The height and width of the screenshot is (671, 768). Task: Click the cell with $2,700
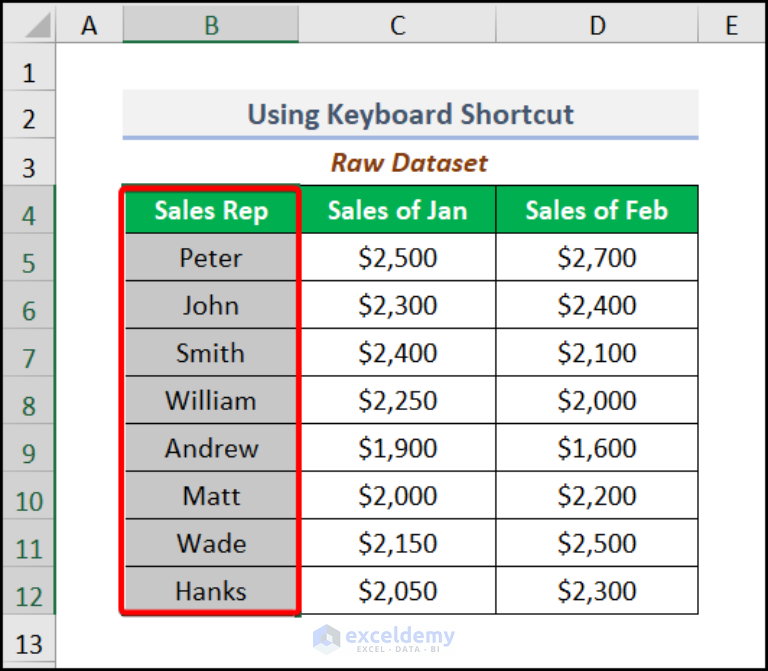pos(597,258)
